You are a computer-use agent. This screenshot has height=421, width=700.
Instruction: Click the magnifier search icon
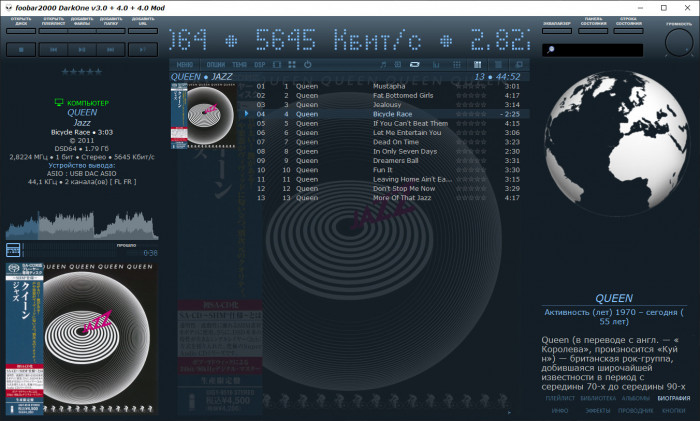(x=550, y=50)
